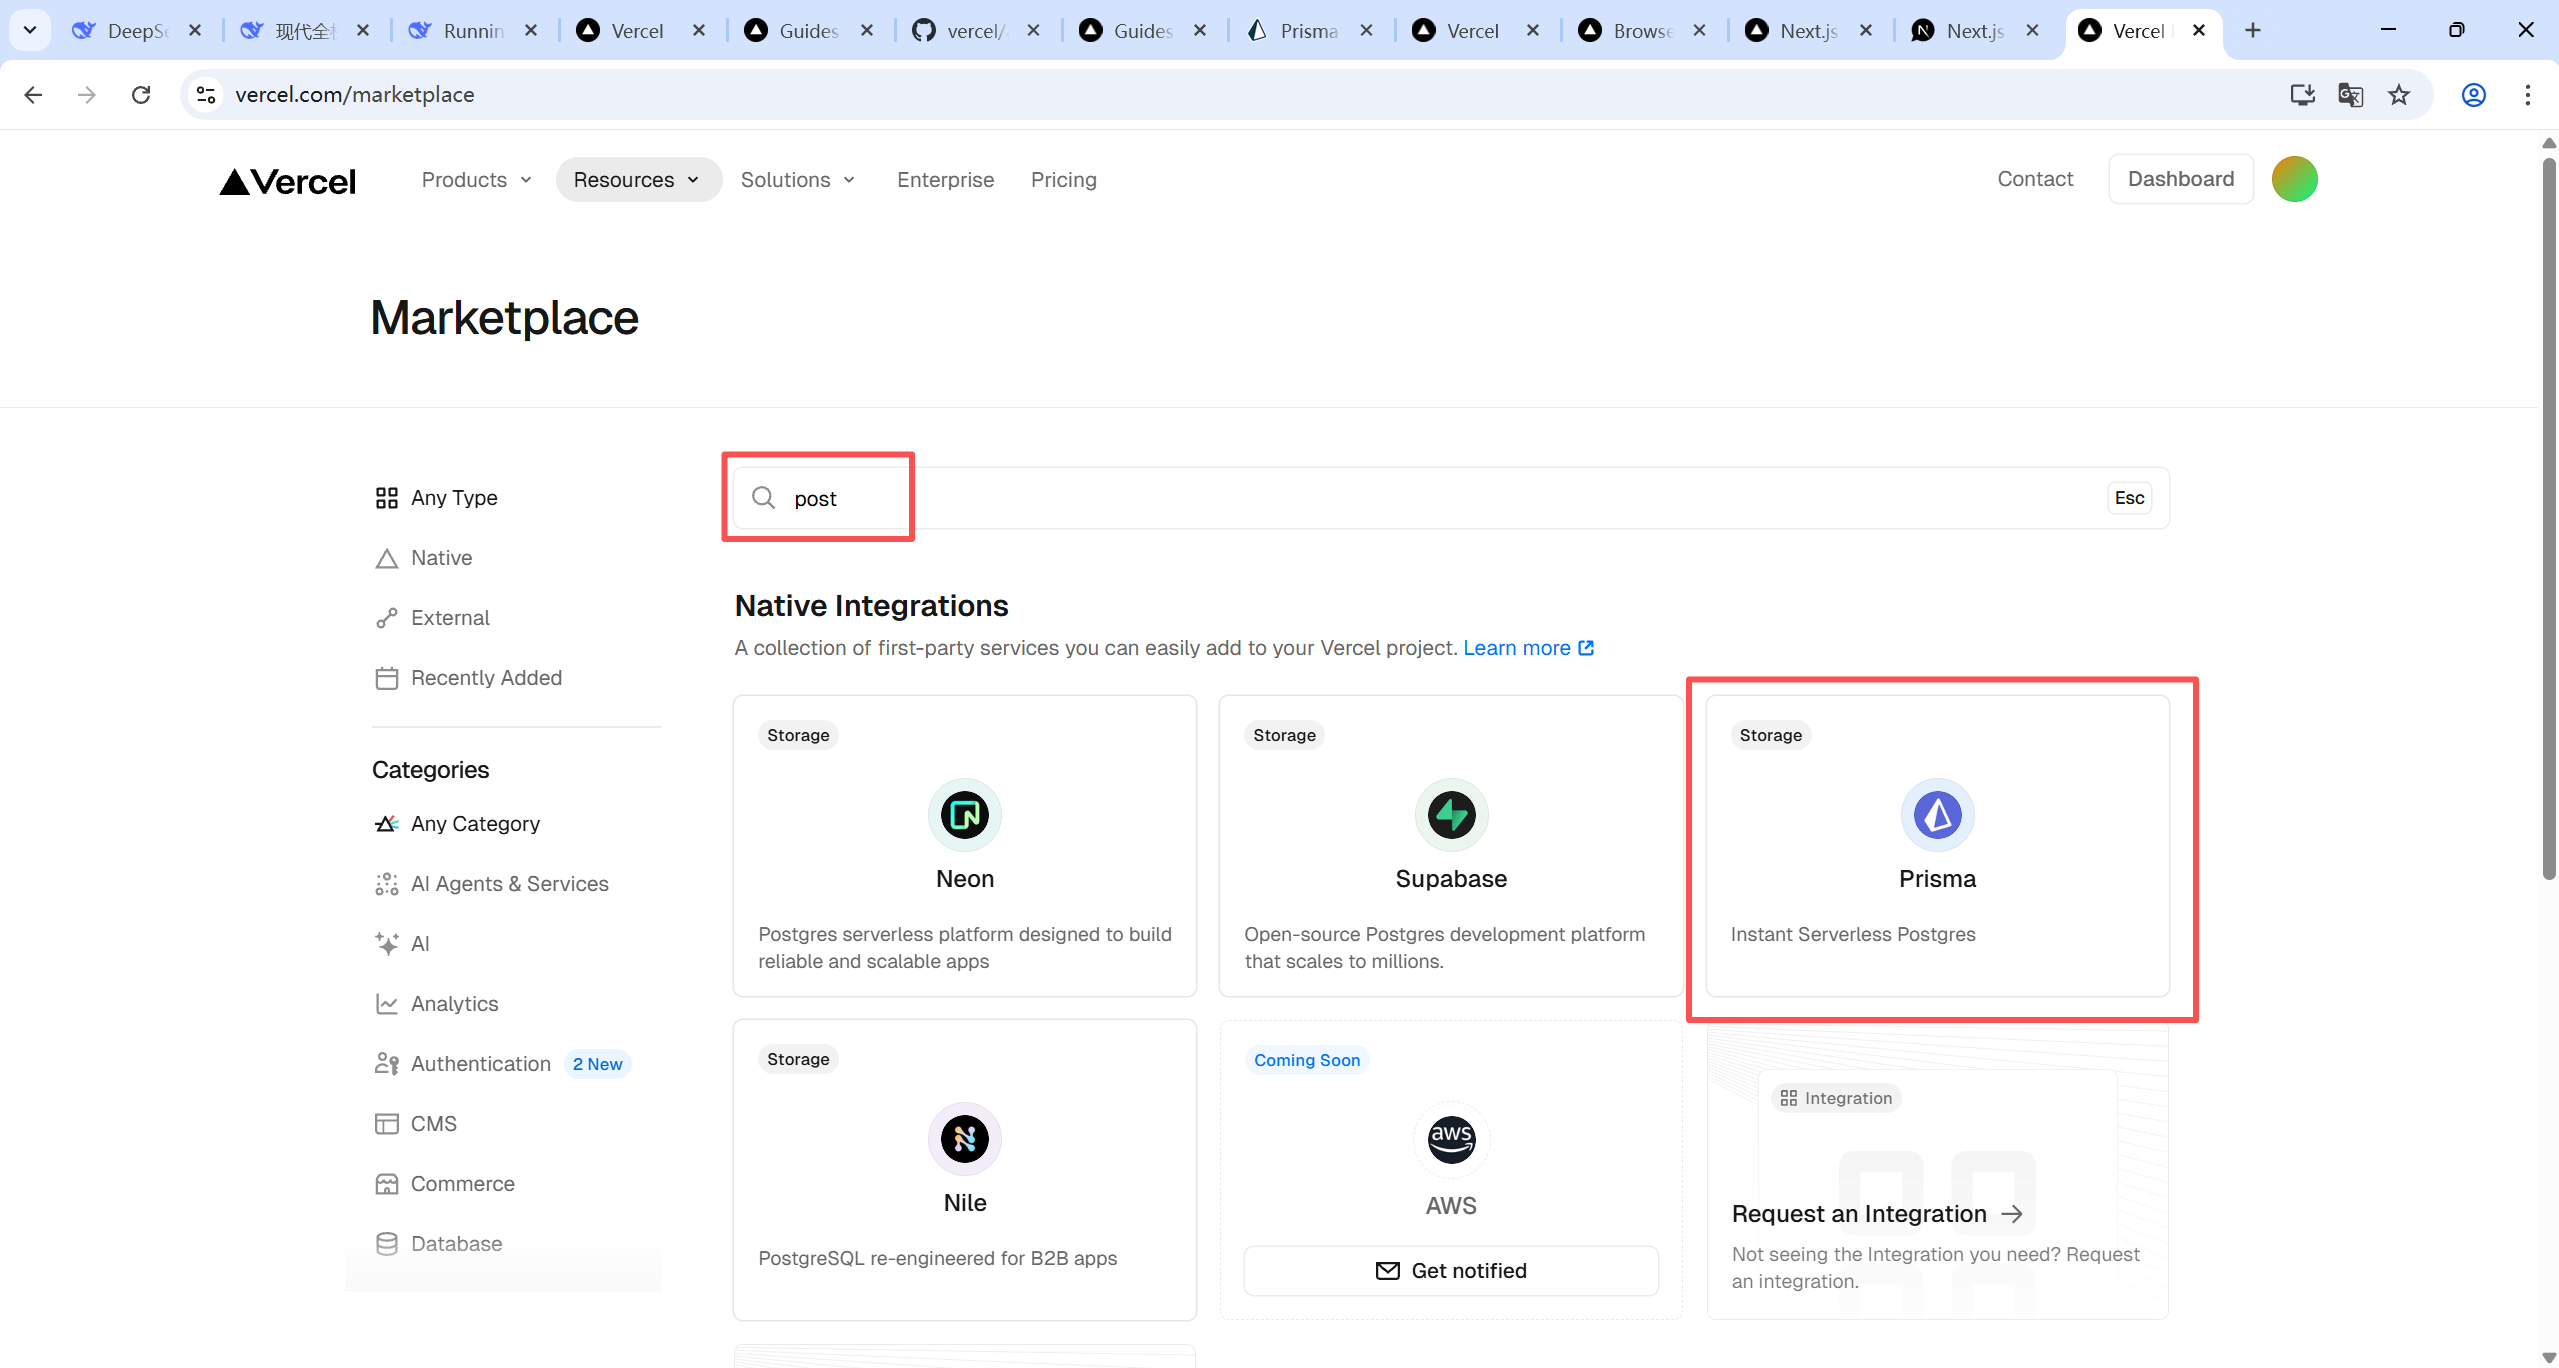2559x1368 pixels.
Task: Filter by External integrations
Action: click(432, 618)
